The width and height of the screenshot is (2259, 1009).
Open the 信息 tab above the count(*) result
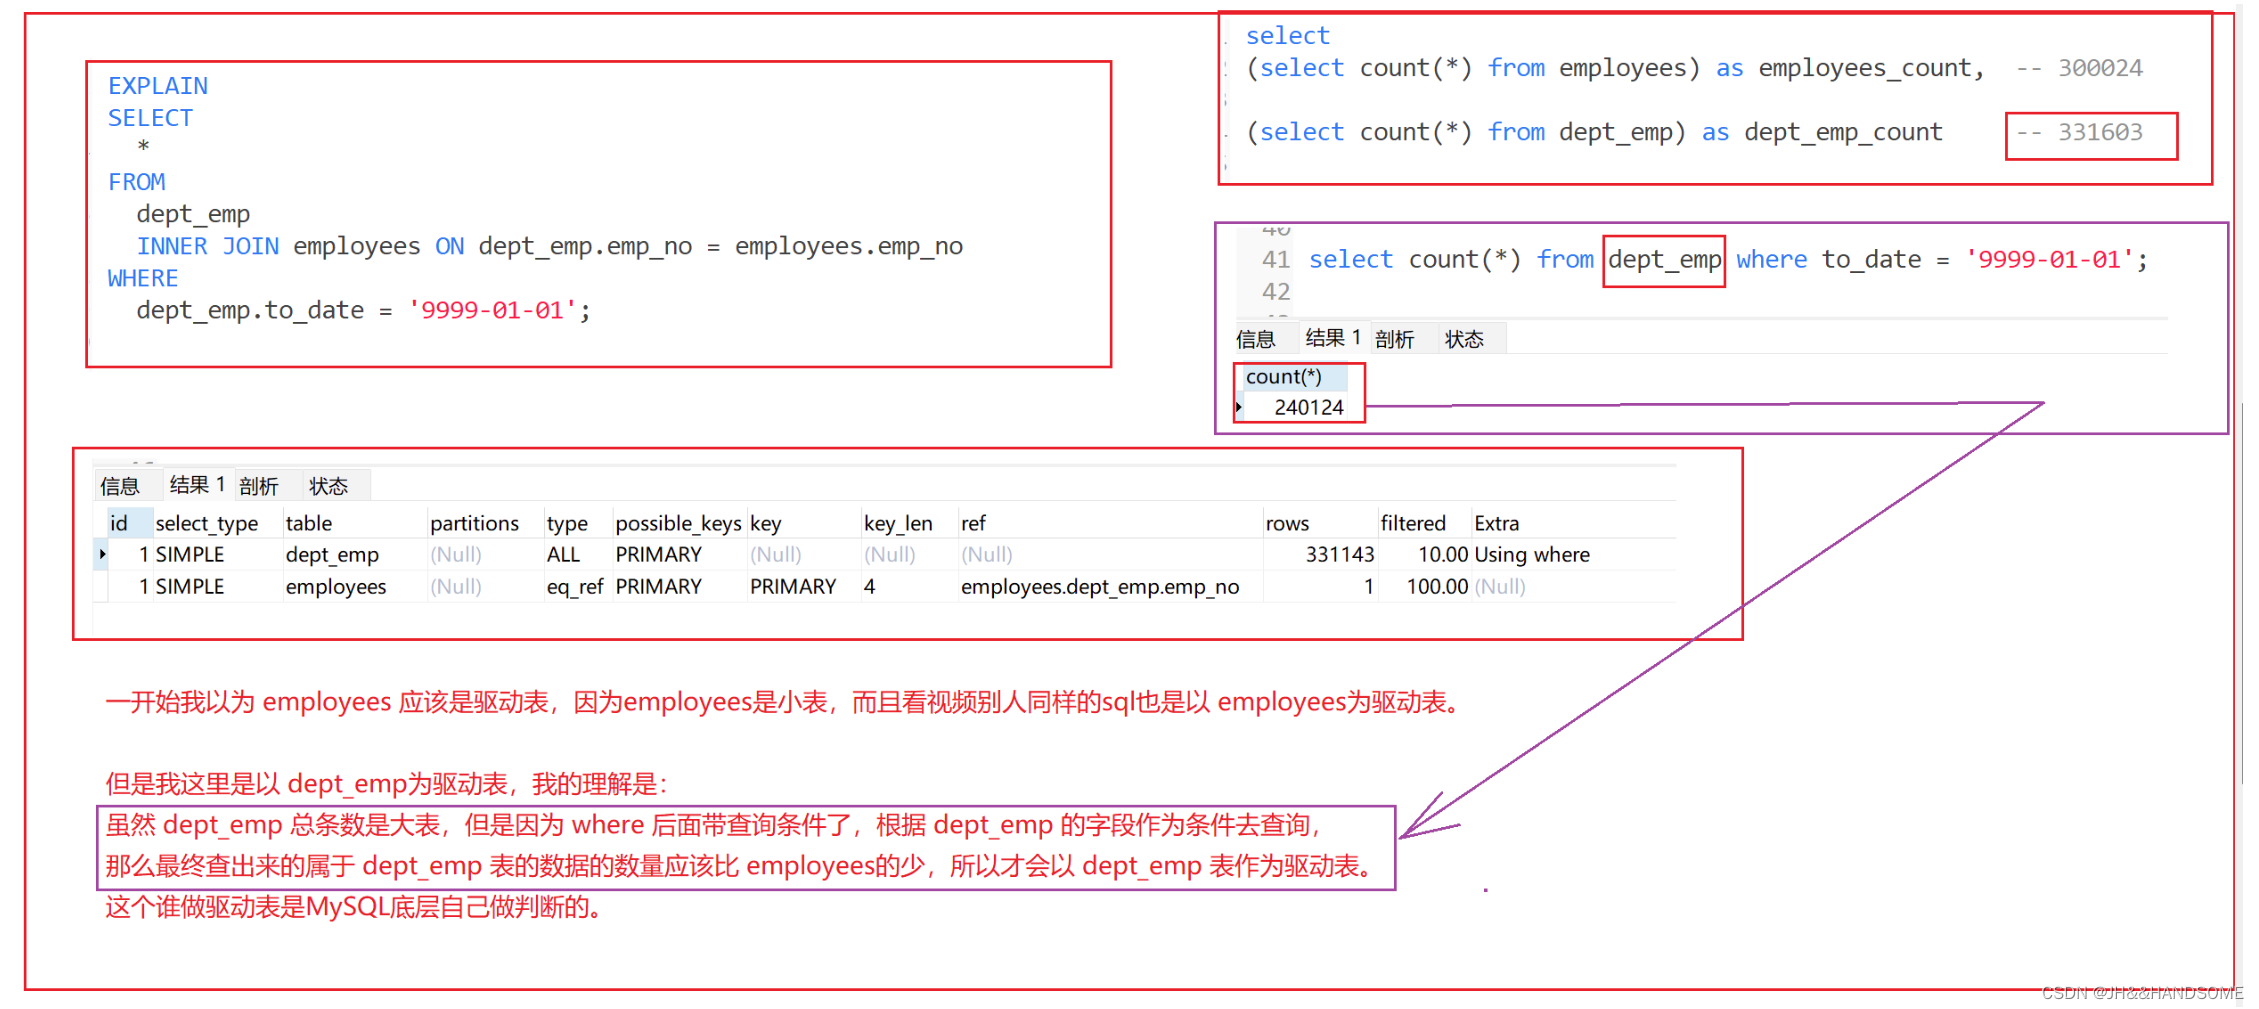click(1255, 339)
